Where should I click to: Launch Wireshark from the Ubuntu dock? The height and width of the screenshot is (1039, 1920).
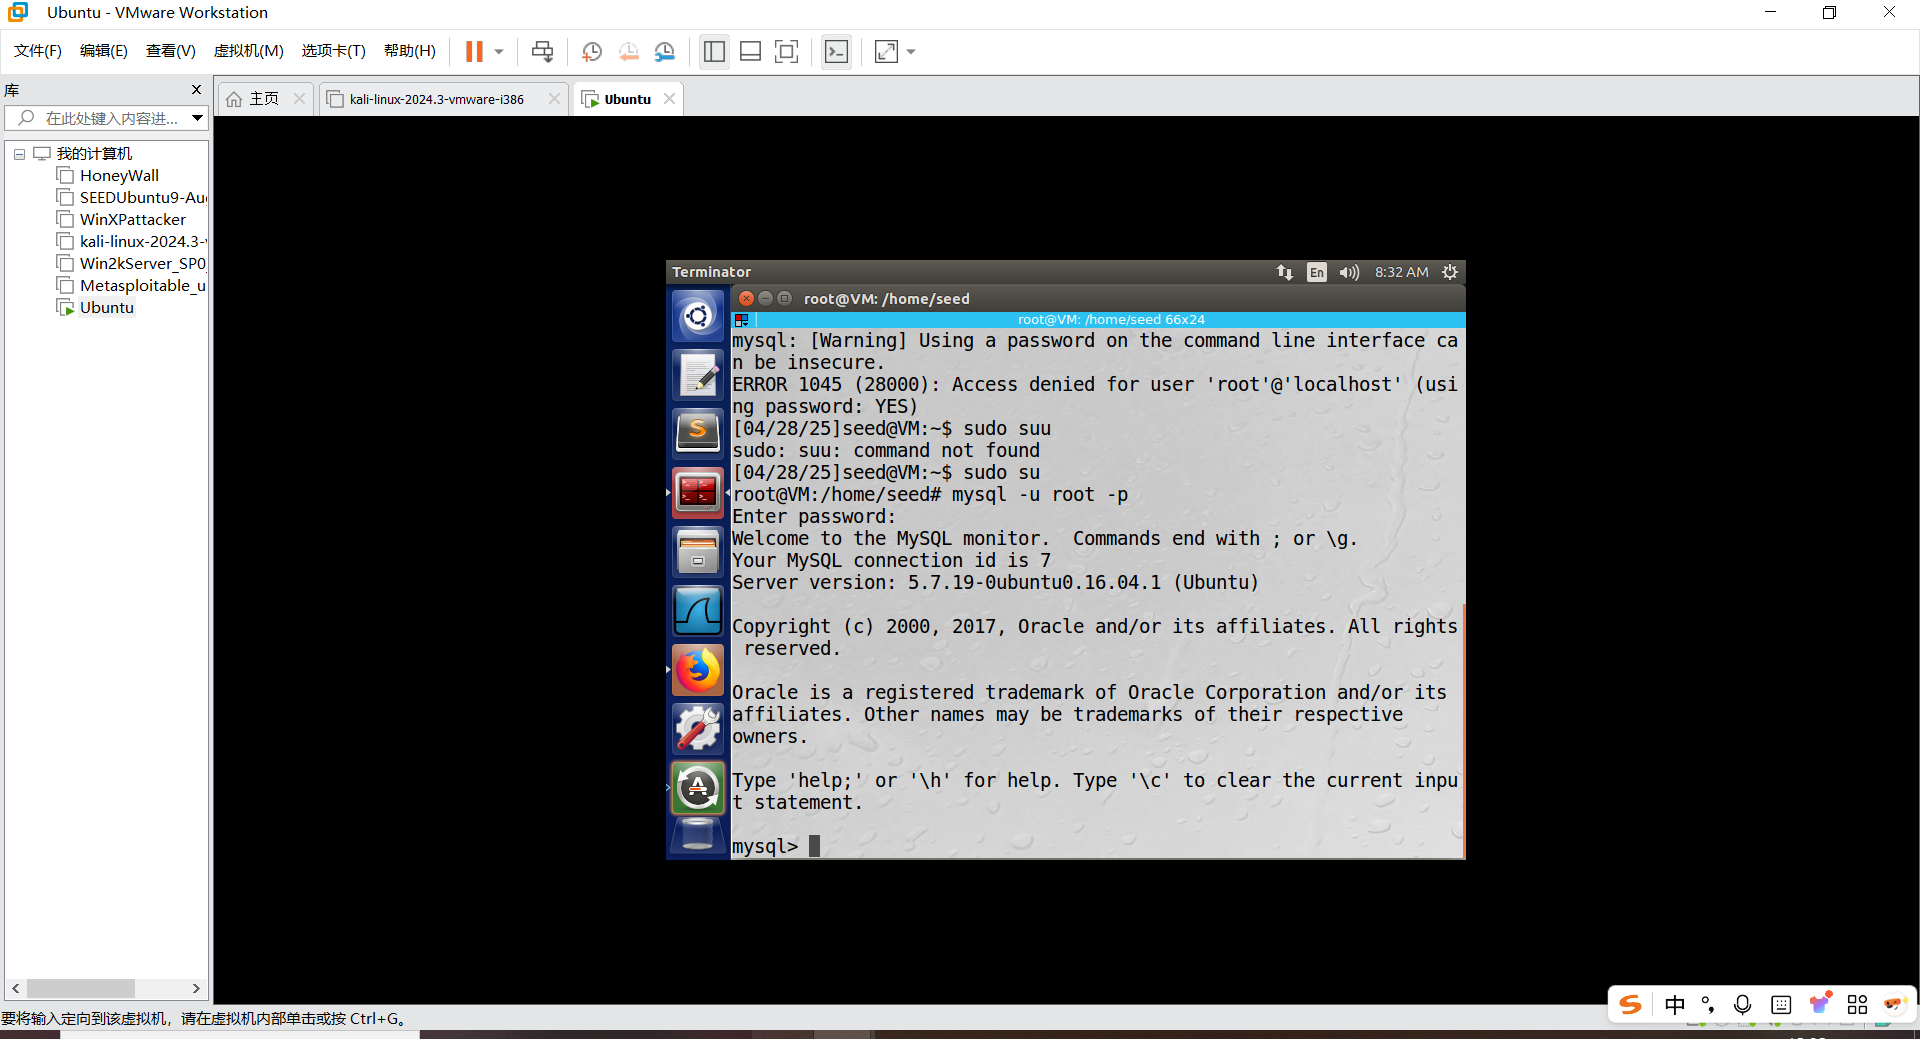tap(697, 611)
